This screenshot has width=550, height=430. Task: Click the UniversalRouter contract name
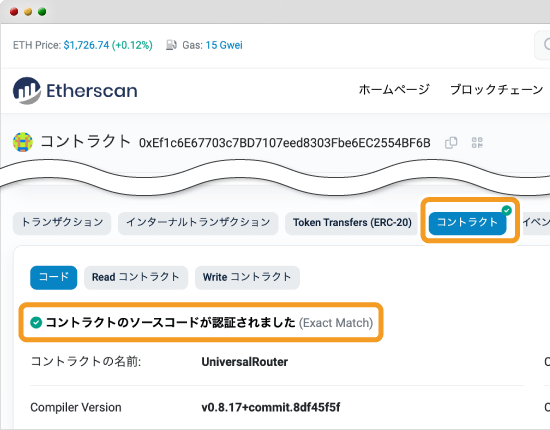[x=244, y=362]
